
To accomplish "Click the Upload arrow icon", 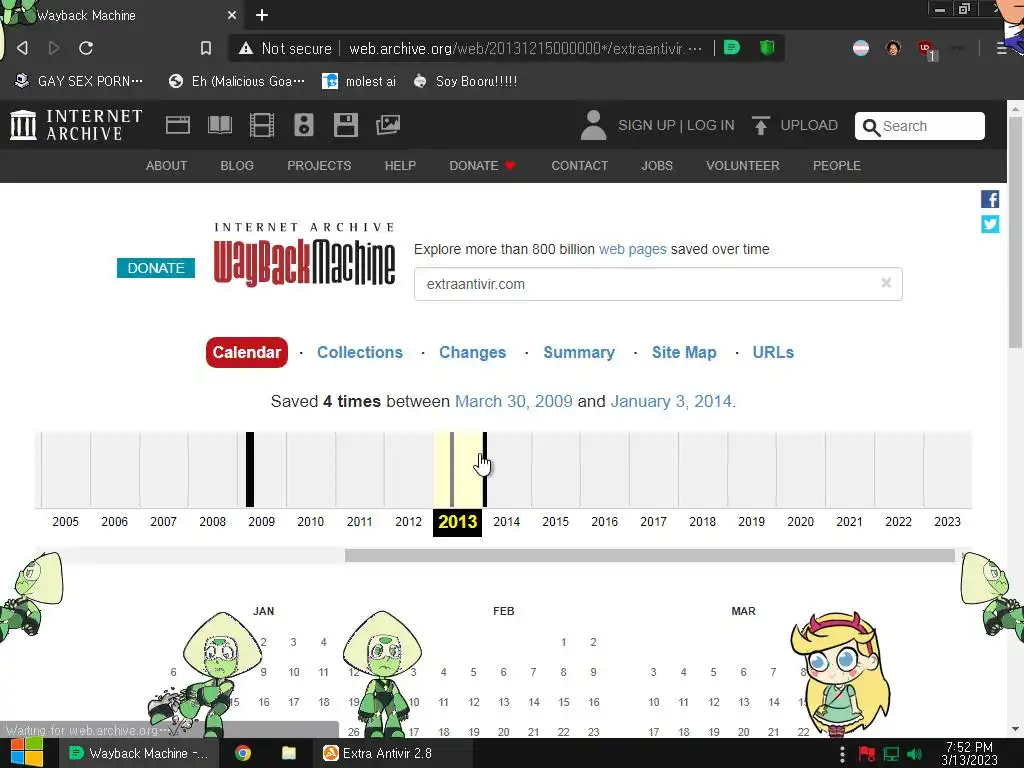I will pos(760,125).
